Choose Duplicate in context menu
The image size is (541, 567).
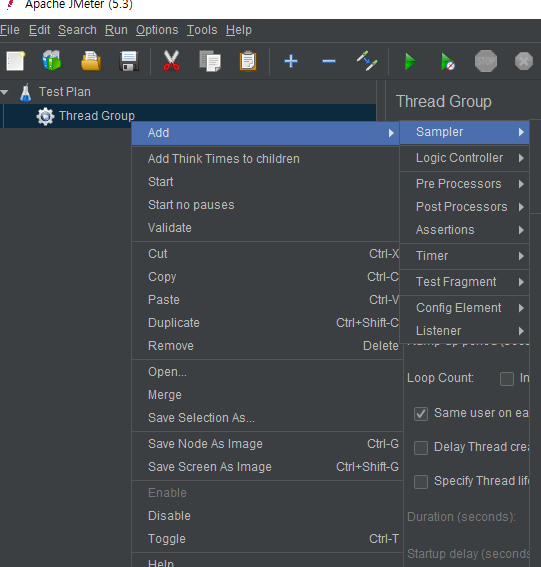(x=266, y=323)
